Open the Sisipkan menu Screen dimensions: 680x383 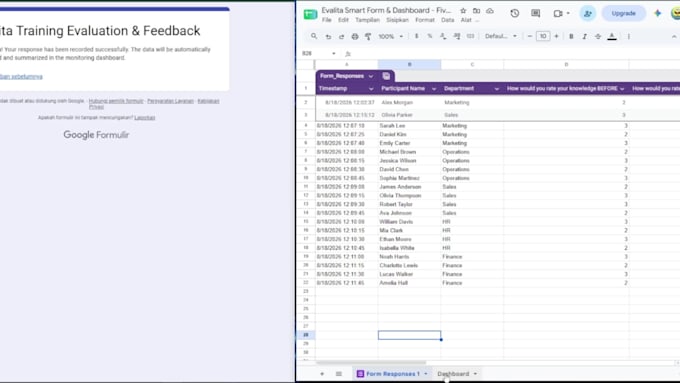click(397, 20)
